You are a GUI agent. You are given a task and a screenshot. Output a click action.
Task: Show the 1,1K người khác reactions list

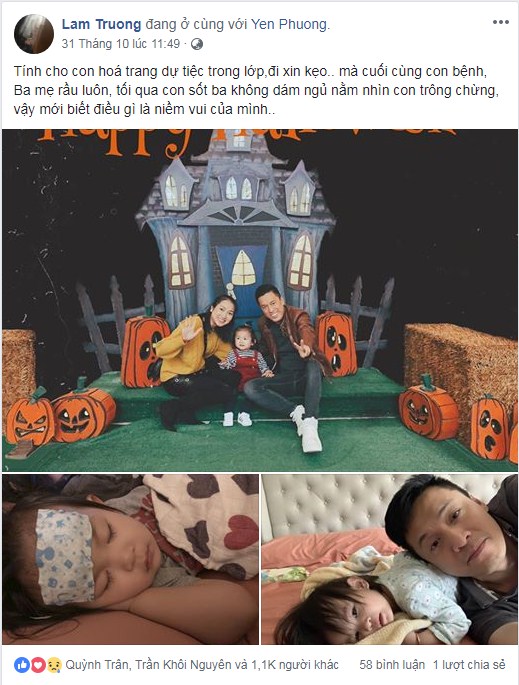pos(295,665)
